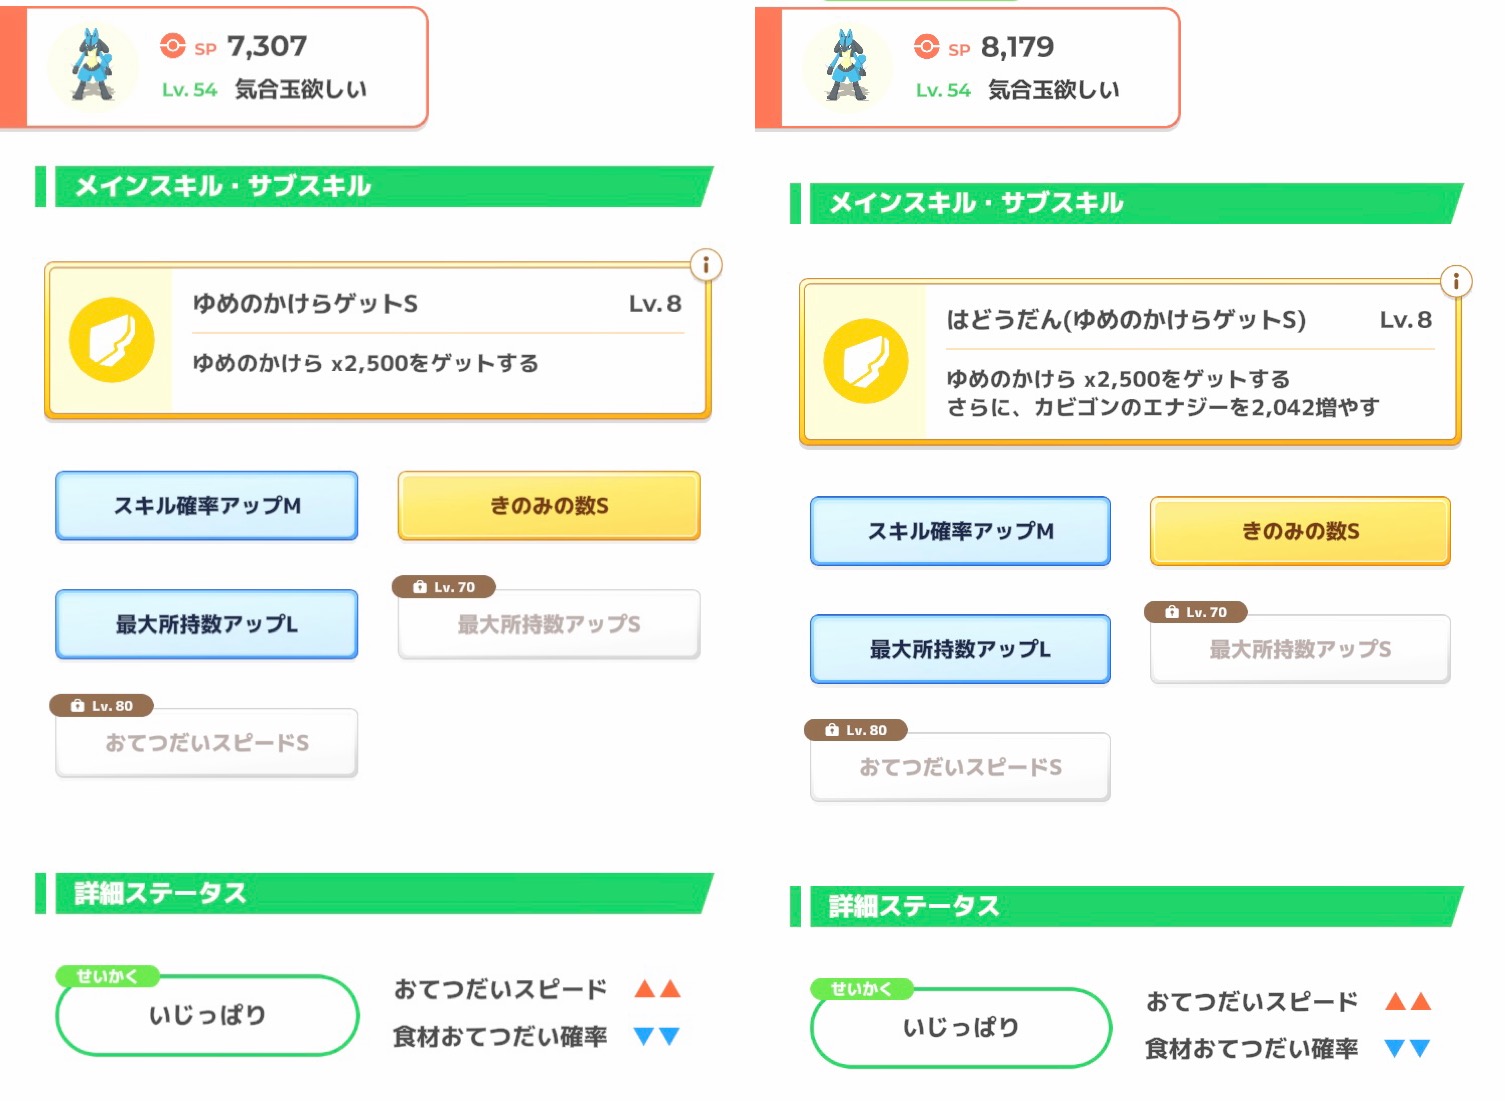1505x1101 pixels.
Task: Tap left locked Lv. 70 badge
Action: [444, 587]
